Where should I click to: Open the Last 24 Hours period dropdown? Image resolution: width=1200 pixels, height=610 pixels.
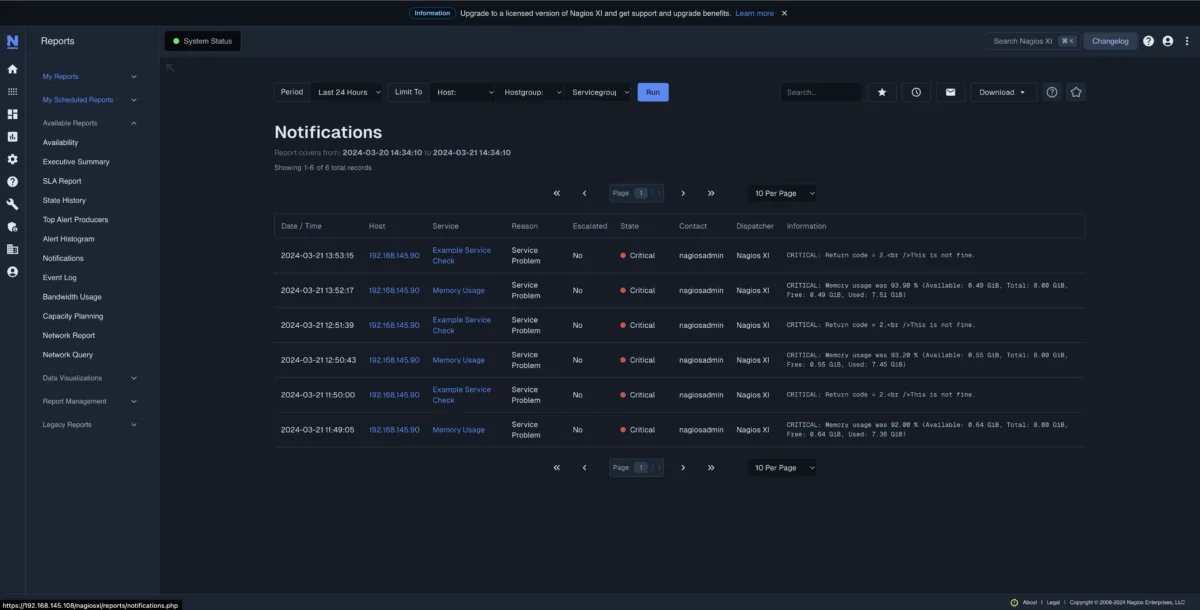pos(347,91)
